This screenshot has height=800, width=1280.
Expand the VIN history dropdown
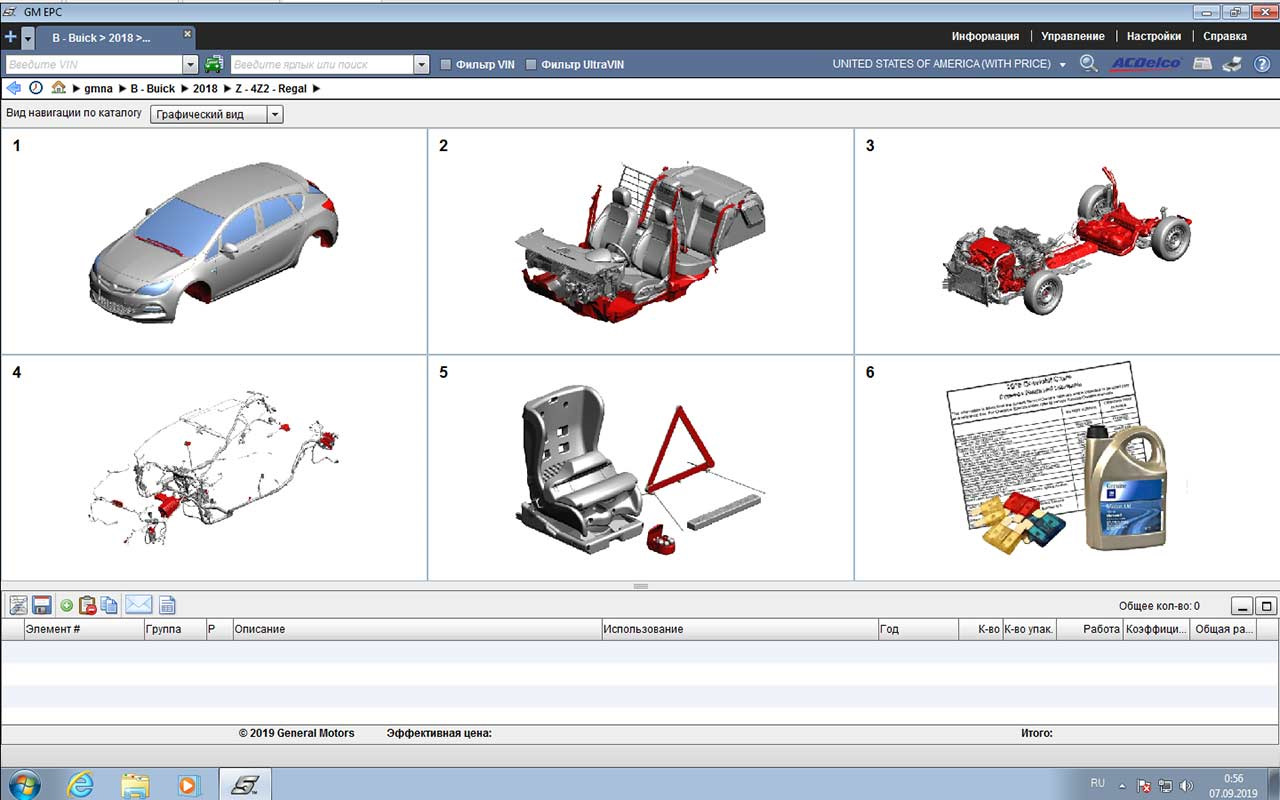(191, 64)
